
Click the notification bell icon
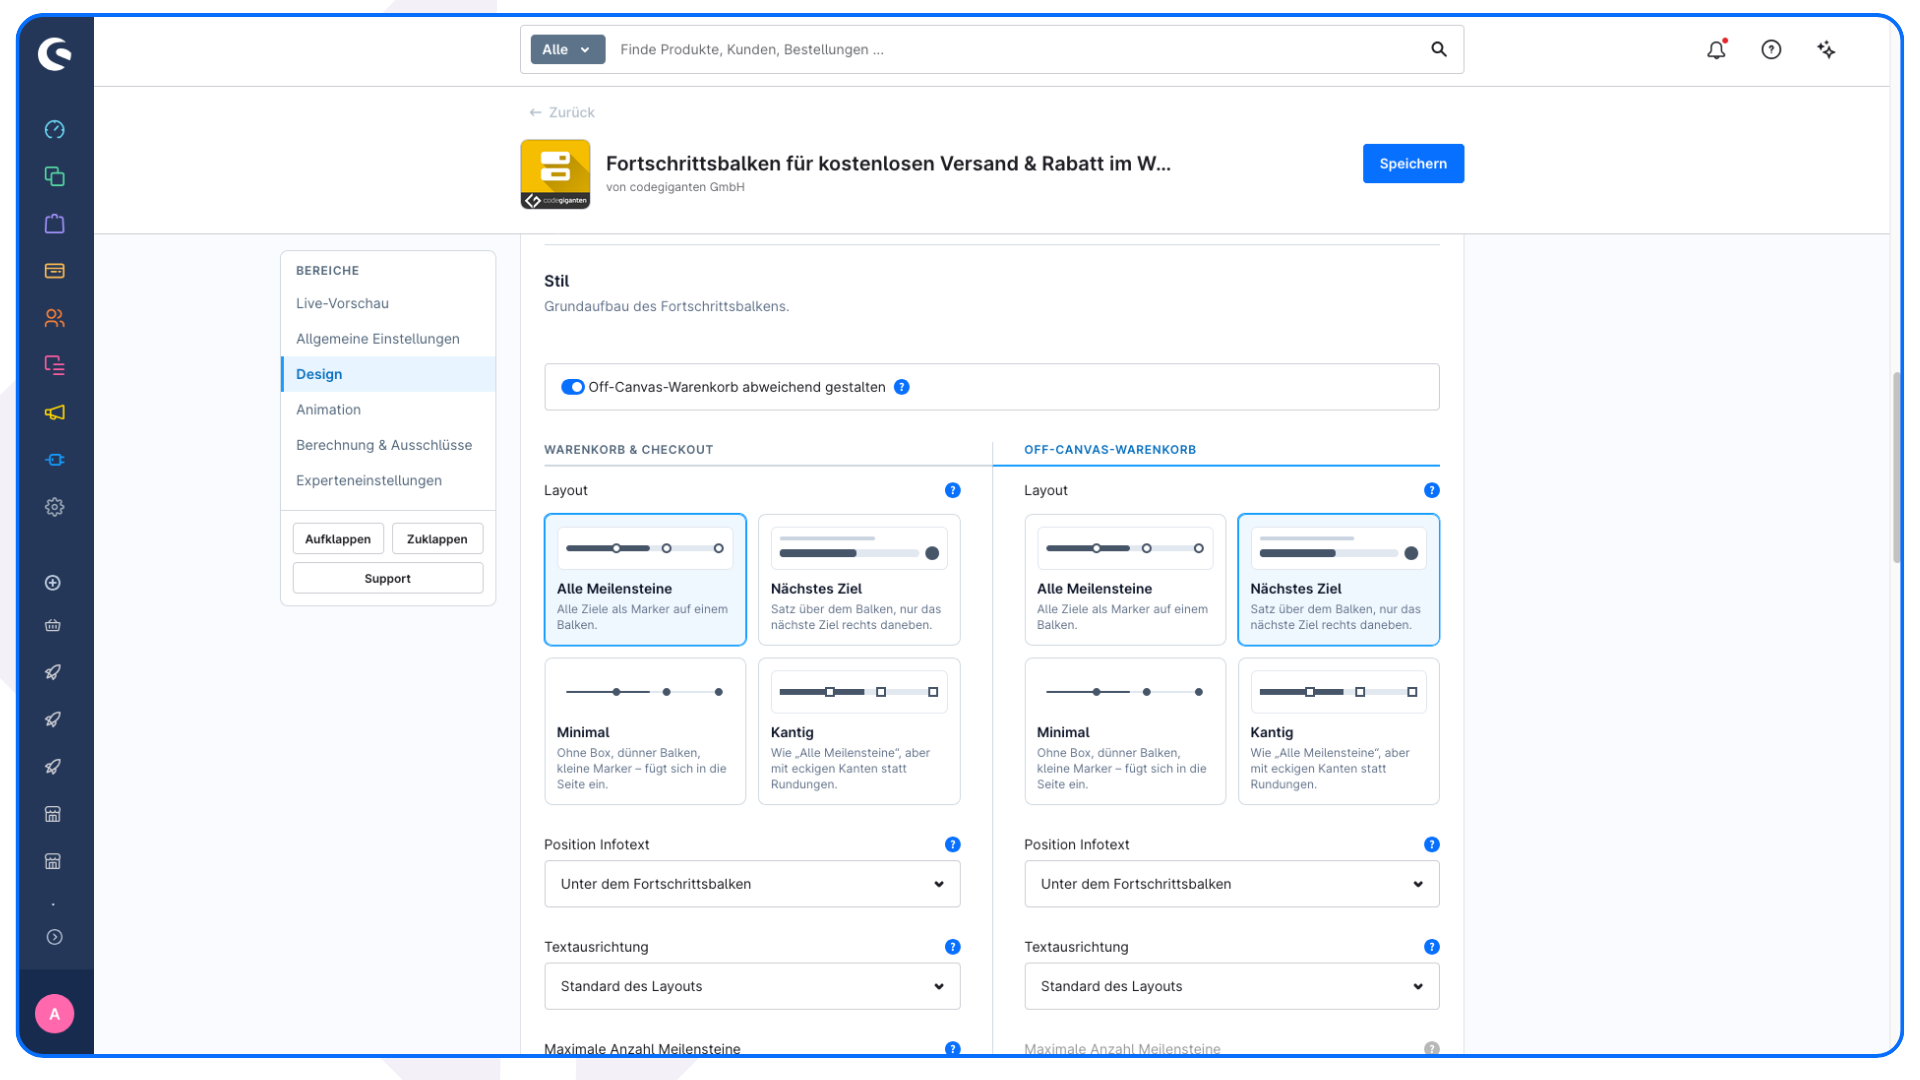click(1716, 50)
